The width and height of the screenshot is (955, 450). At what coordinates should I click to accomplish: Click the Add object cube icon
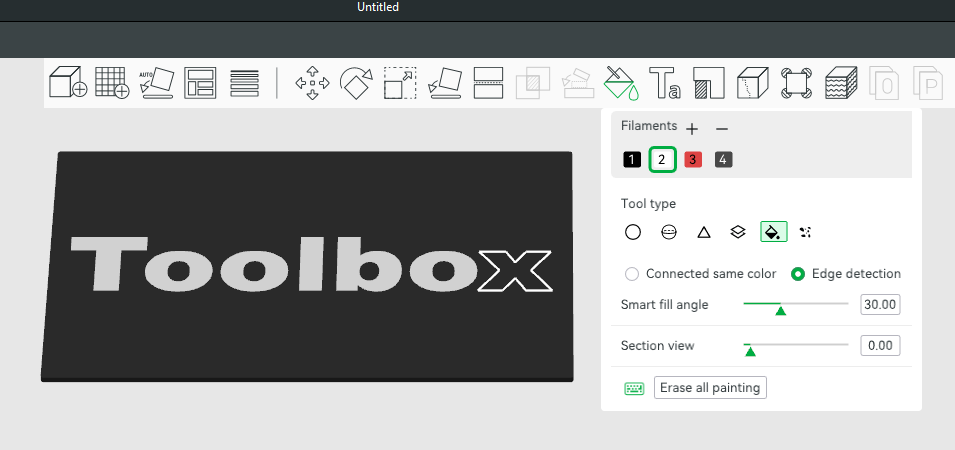click(68, 83)
